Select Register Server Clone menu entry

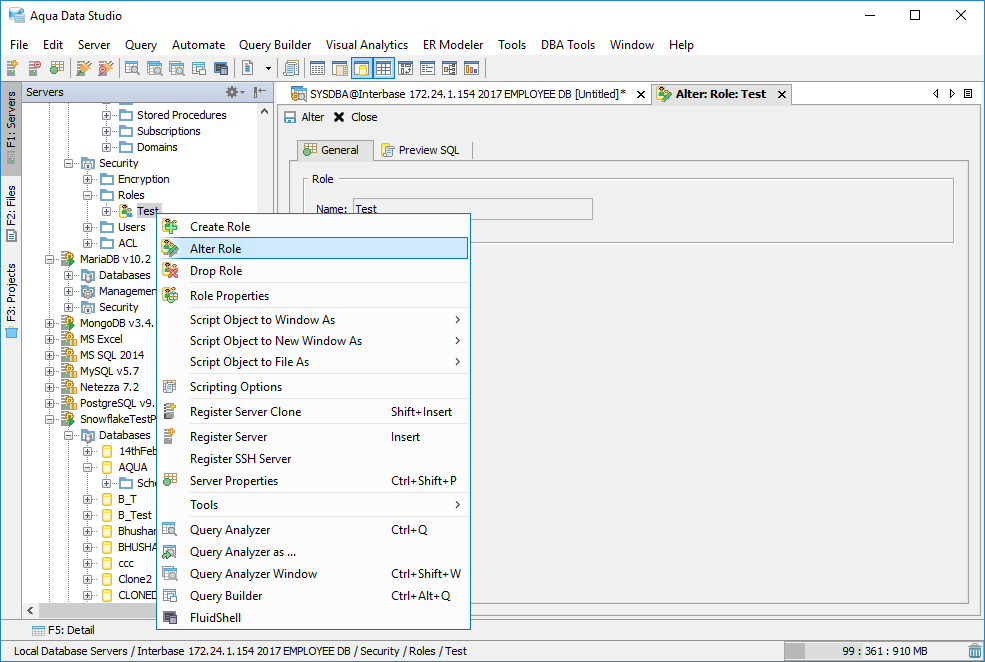point(313,412)
